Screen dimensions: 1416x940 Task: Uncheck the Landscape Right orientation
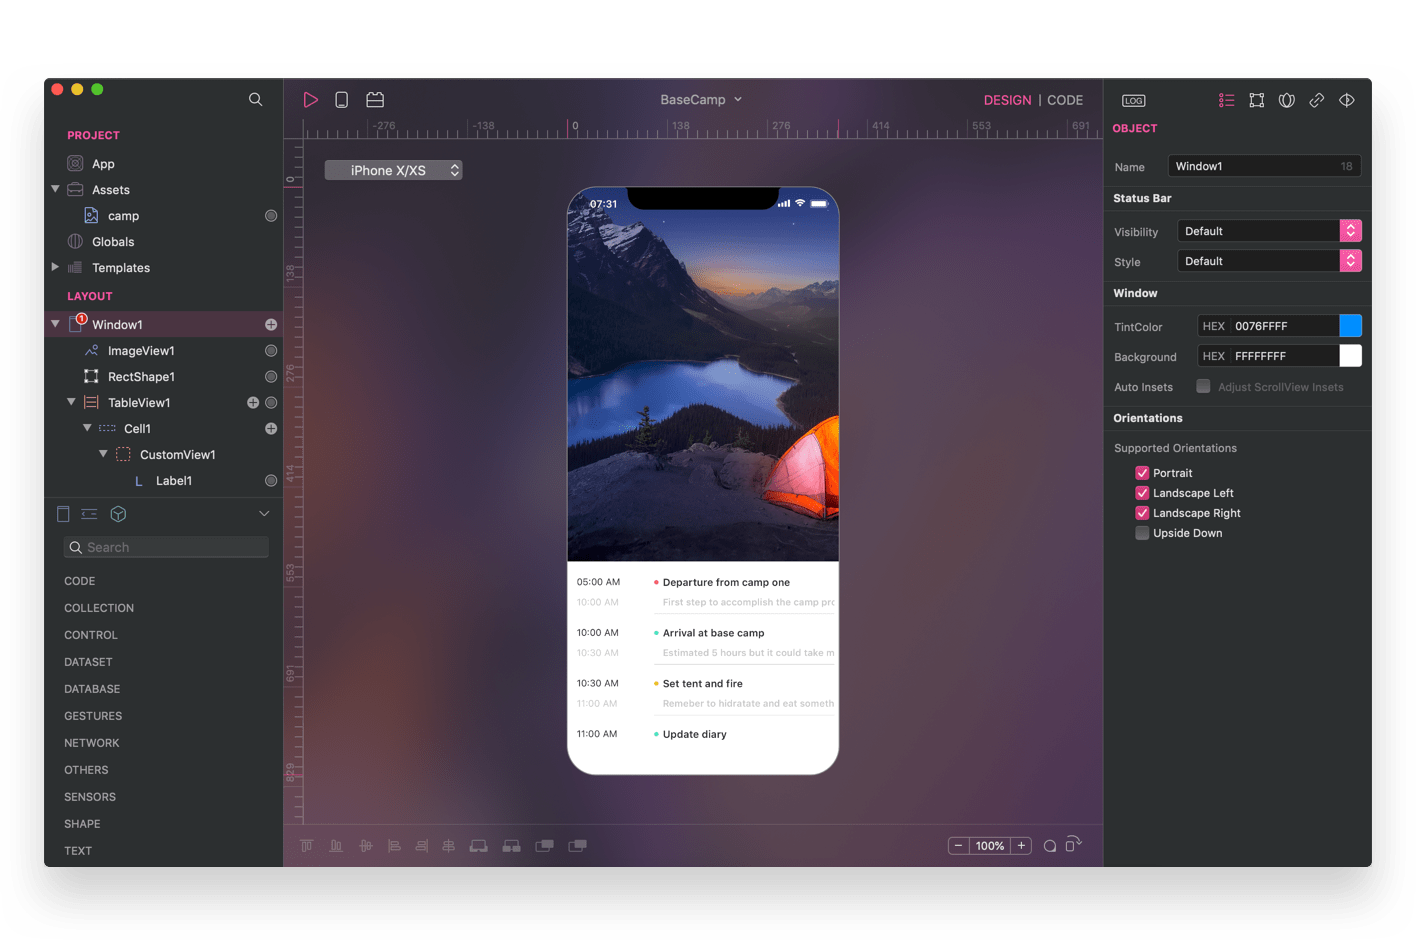click(1142, 513)
